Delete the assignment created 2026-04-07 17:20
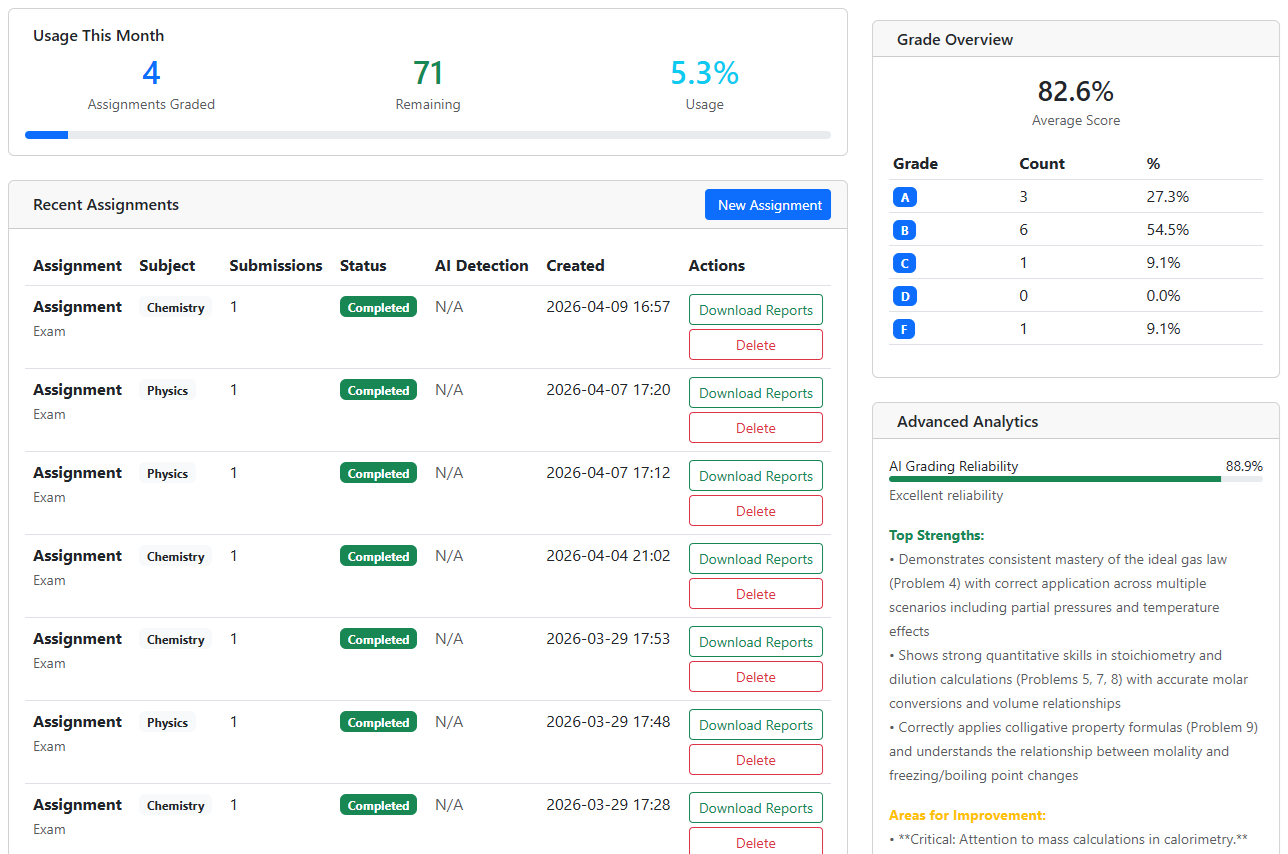 click(x=755, y=427)
